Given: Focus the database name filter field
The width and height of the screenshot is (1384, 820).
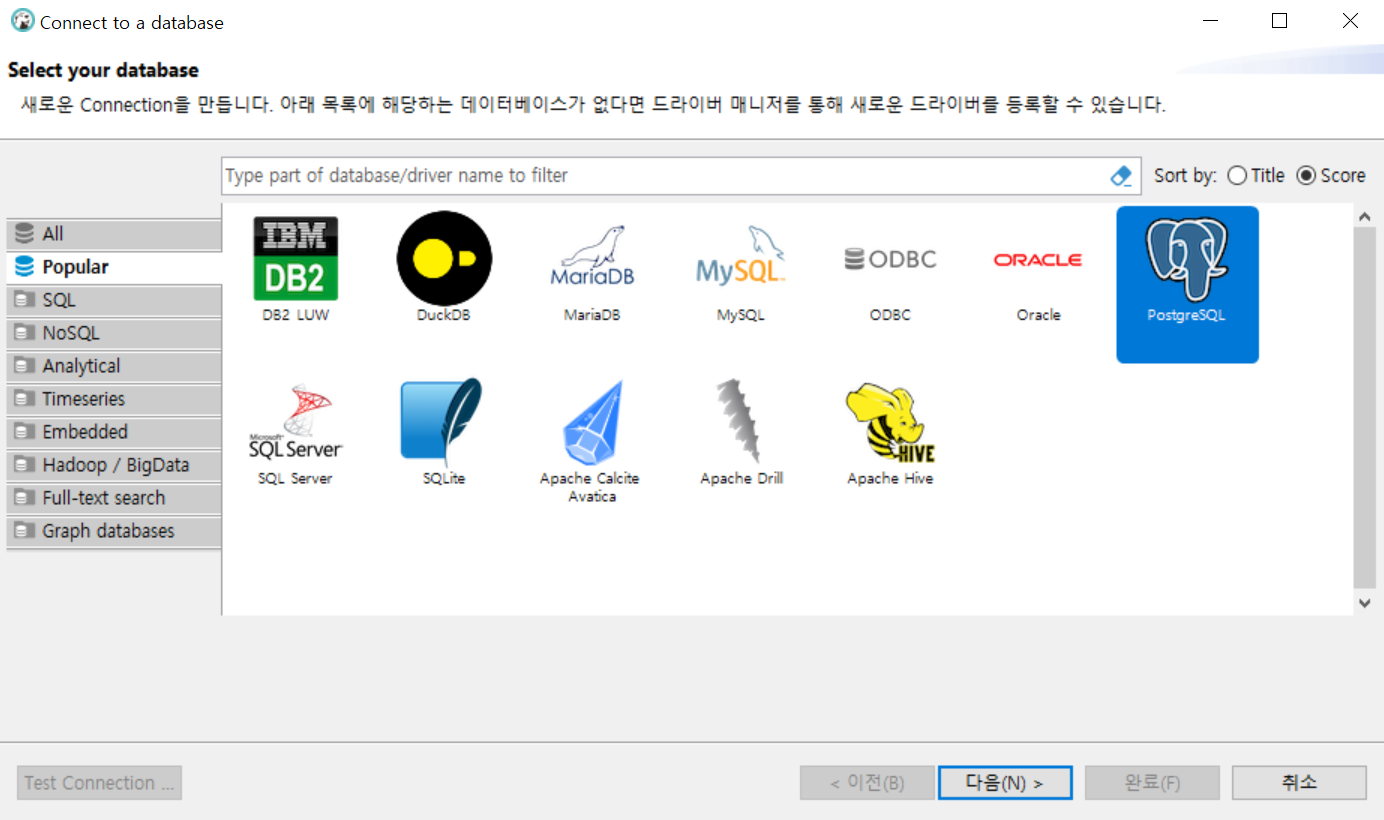Looking at the screenshot, I should pyautogui.click(x=664, y=176).
